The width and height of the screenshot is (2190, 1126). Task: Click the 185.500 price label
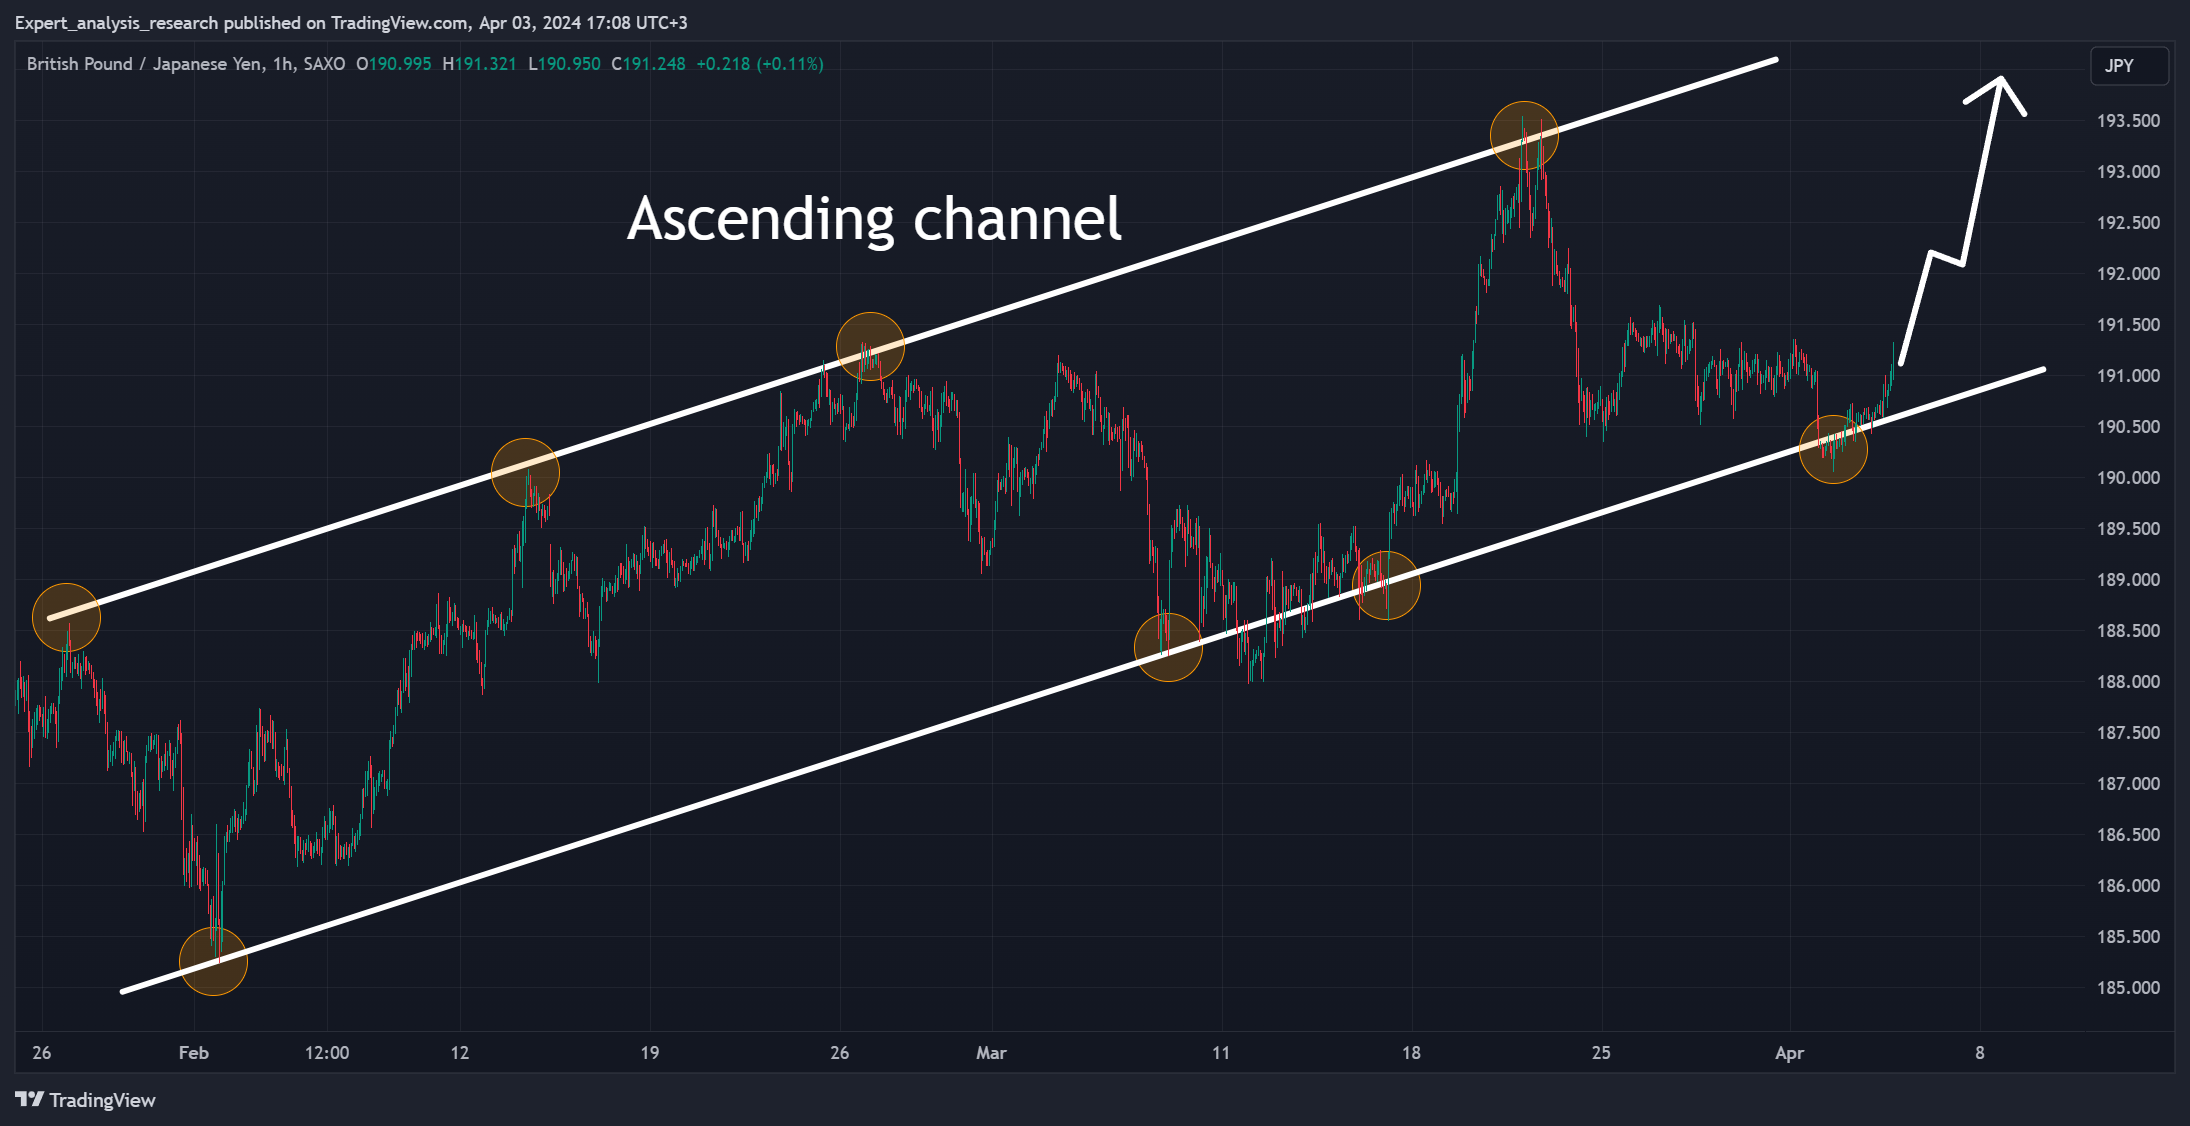[x=2128, y=937]
